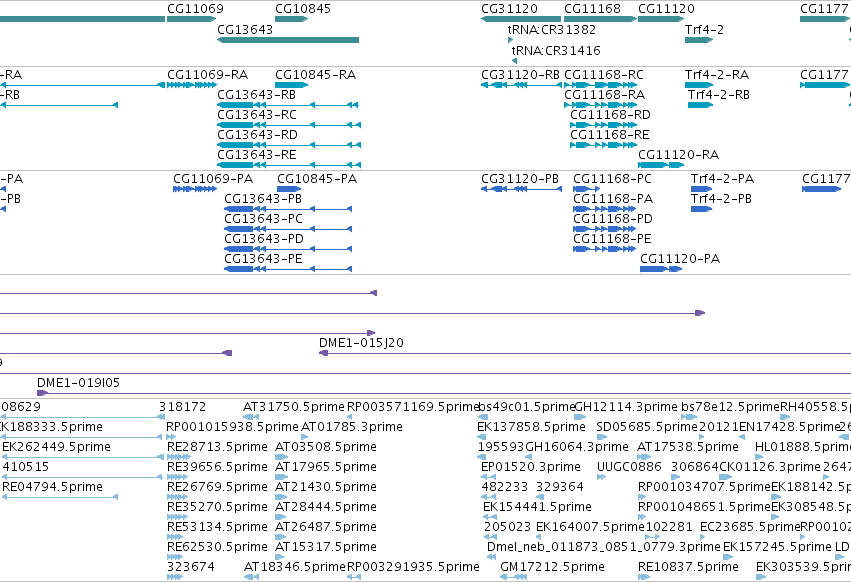Select the RE39656.5prime EST label
The image size is (851, 582).
(217, 467)
